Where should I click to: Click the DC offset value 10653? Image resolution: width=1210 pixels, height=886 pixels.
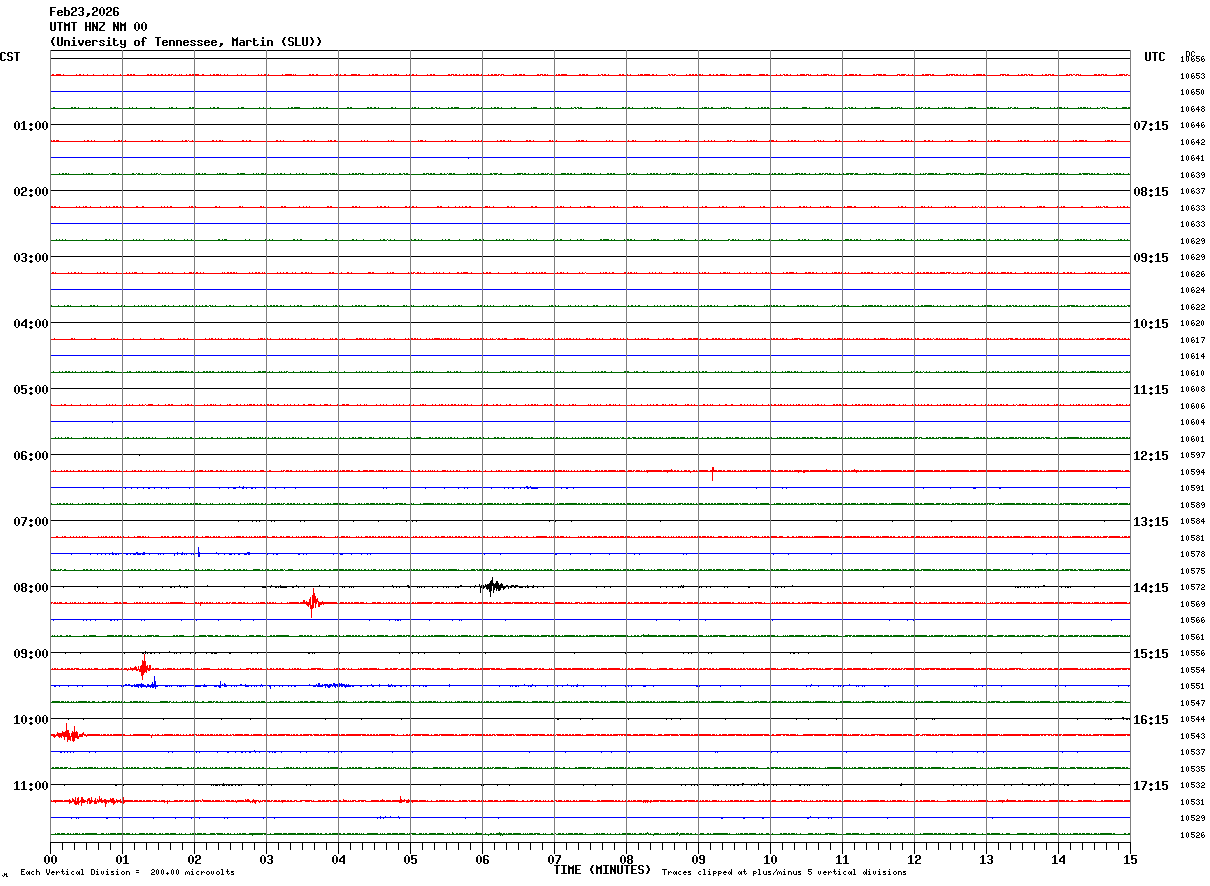coord(1192,76)
